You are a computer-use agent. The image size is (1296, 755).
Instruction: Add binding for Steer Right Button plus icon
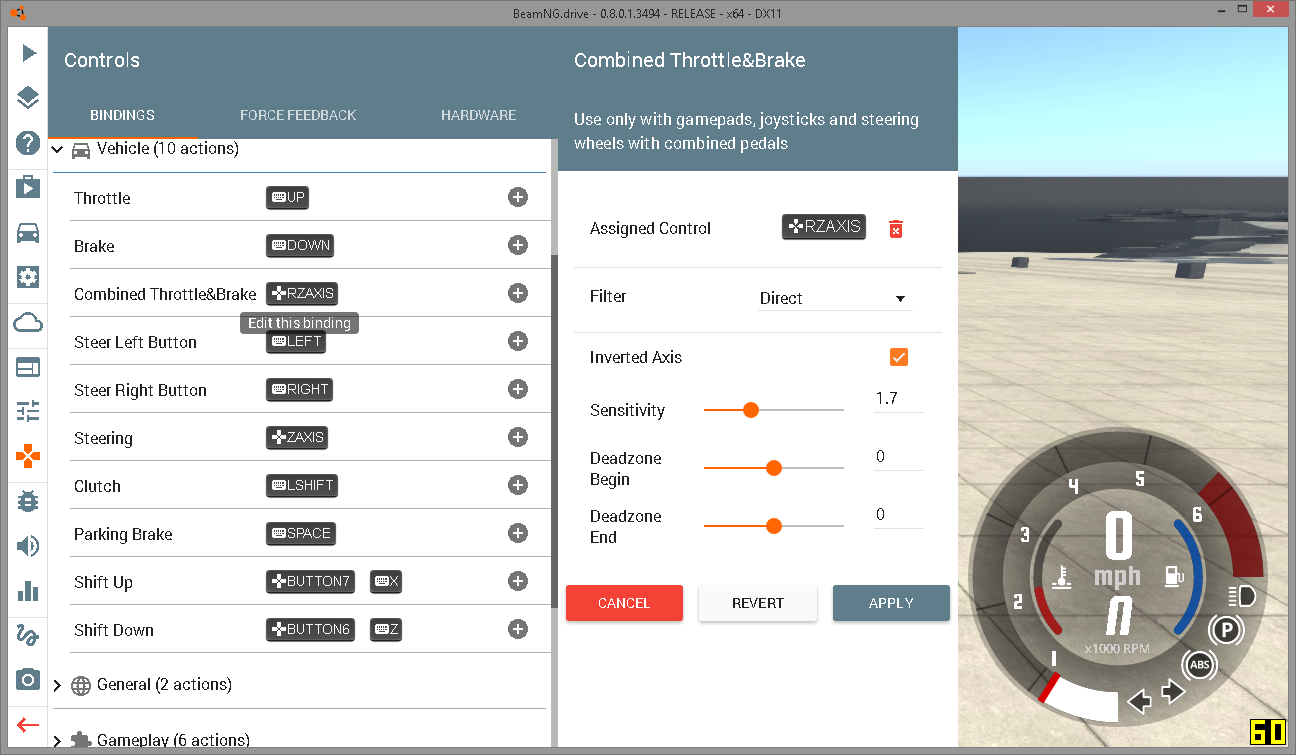click(x=518, y=389)
